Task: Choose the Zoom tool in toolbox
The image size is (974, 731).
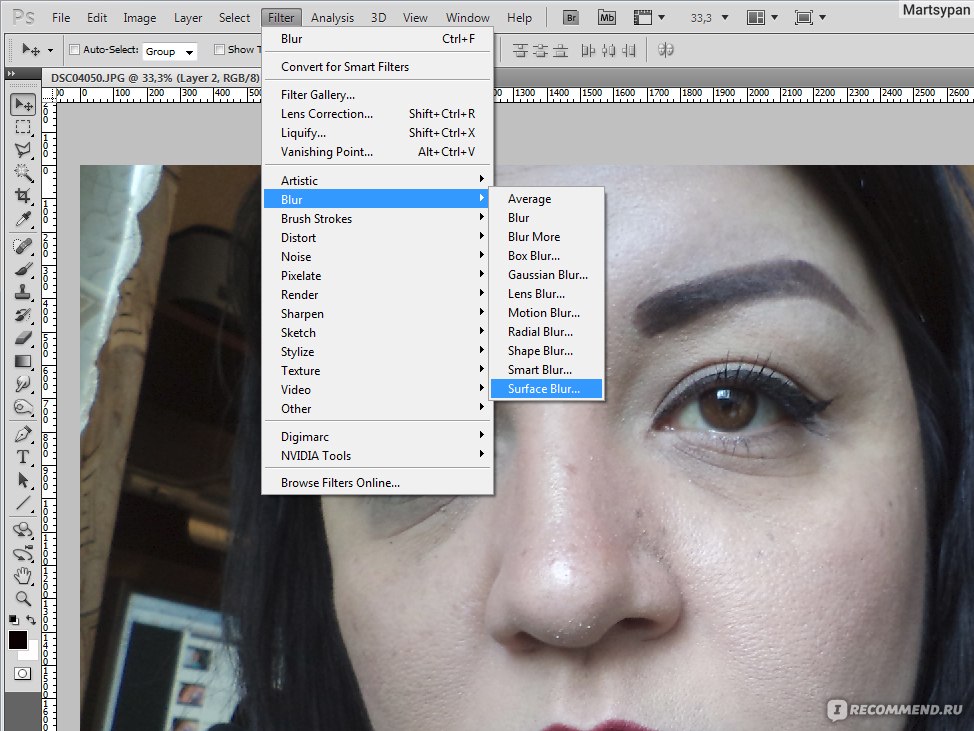Action: (22, 599)
